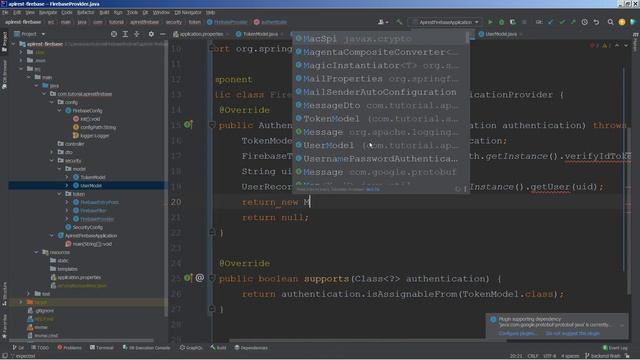This screenshot has width=640, height=360.
Task: Open the notification's more options dots
Action: [622, 325]
